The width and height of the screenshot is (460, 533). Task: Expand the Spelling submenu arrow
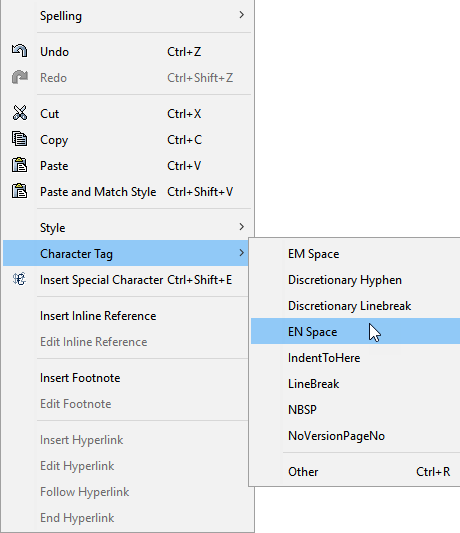[241, 15]
